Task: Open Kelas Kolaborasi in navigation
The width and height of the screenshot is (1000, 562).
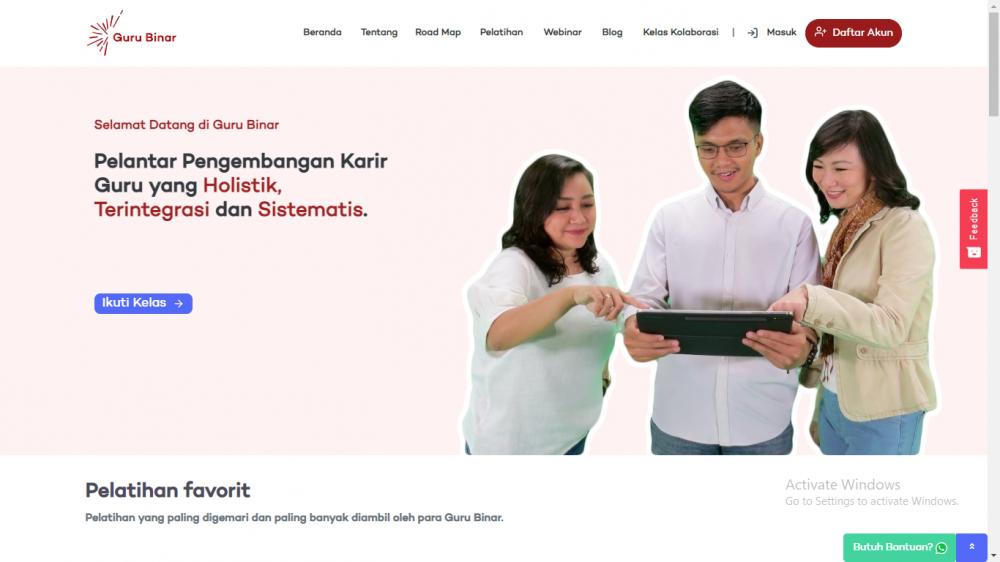Action: (680, 33)
